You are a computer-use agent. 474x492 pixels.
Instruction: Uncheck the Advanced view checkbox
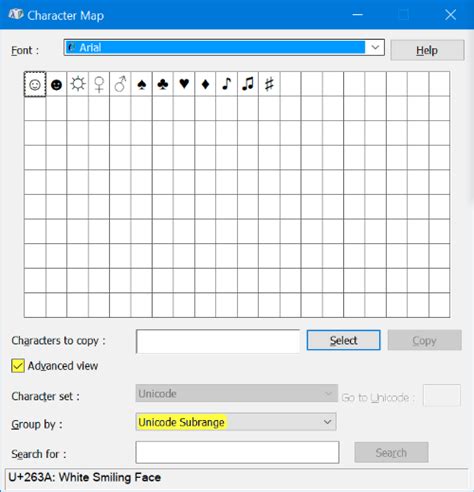18,366
